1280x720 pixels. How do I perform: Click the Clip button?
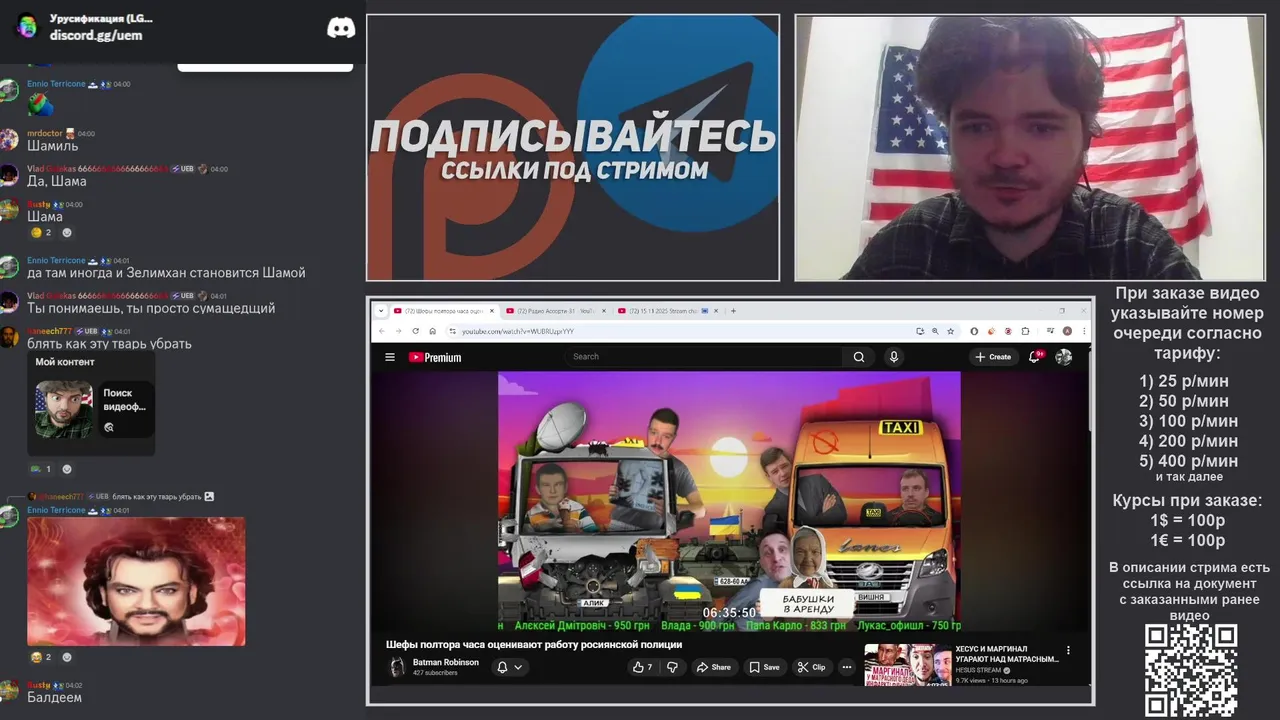[811, 667]
